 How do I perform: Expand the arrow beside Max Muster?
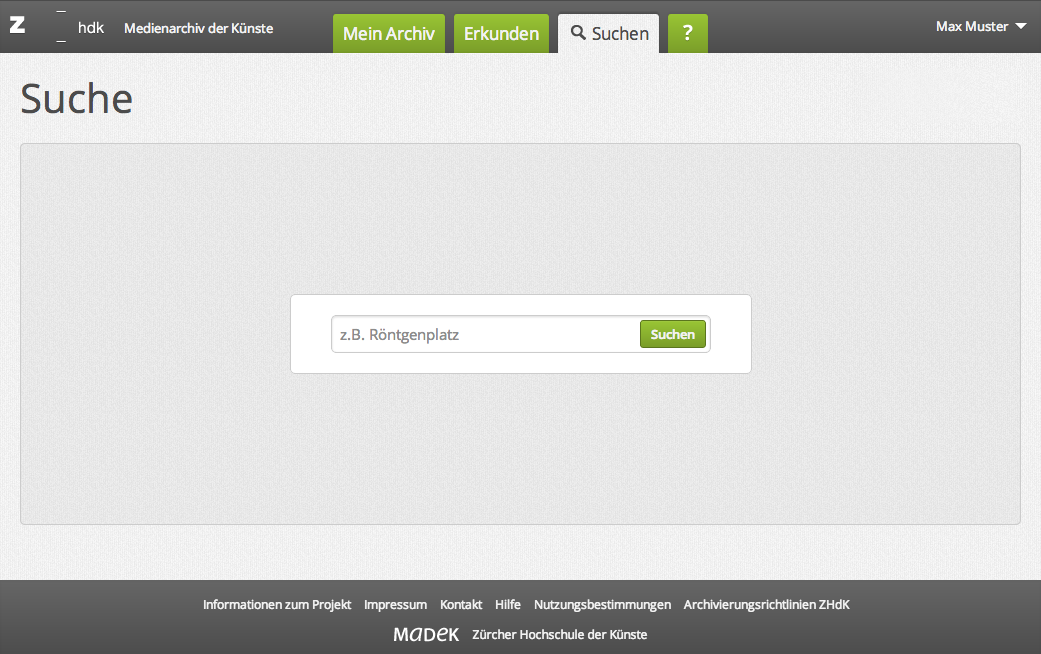(x=1020, y=27)
